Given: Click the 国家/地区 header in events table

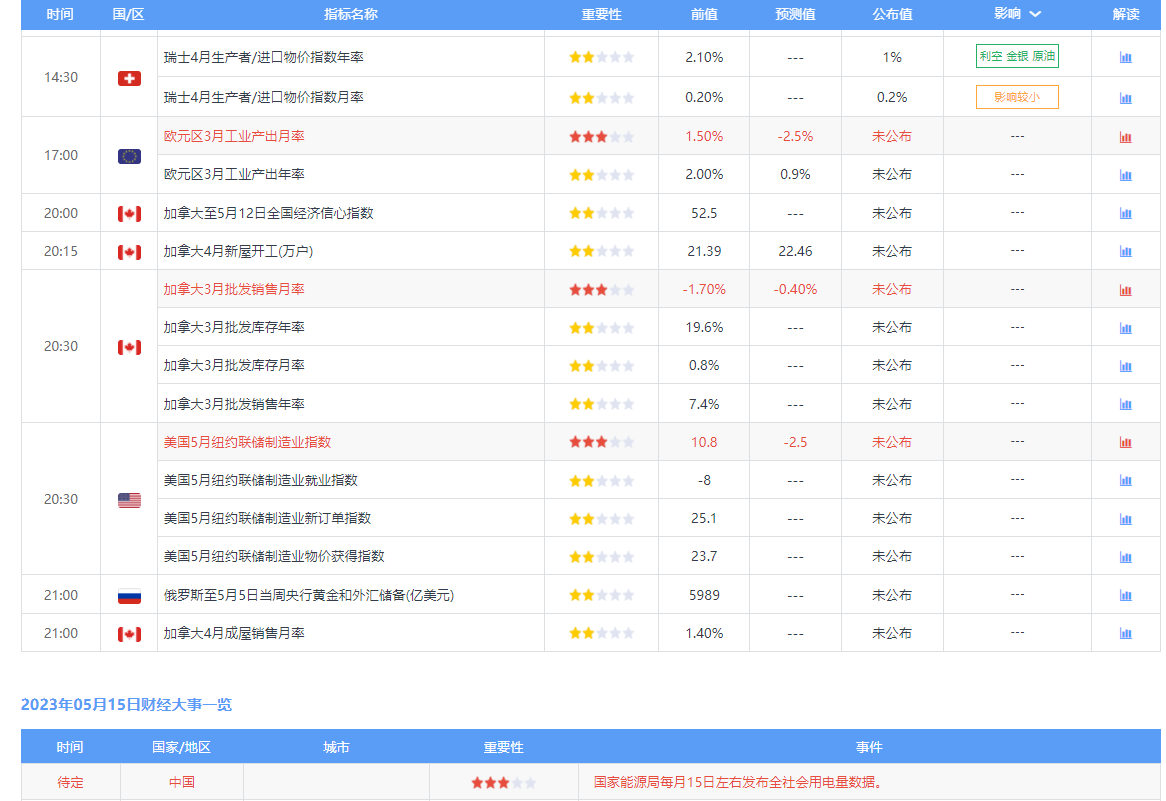Looking at the screenshot, I should click(181, 747).
